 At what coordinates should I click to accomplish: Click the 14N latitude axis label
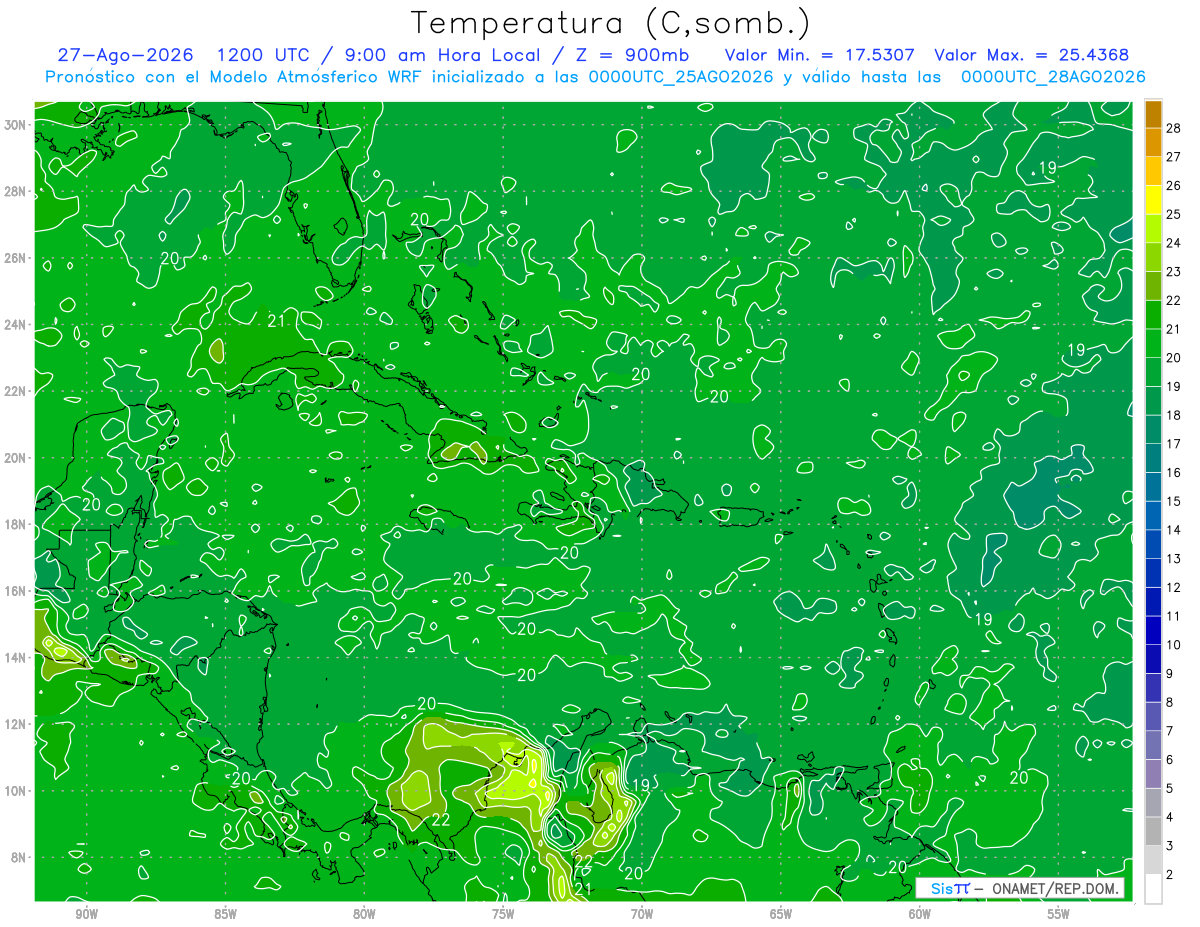[16, 657]
